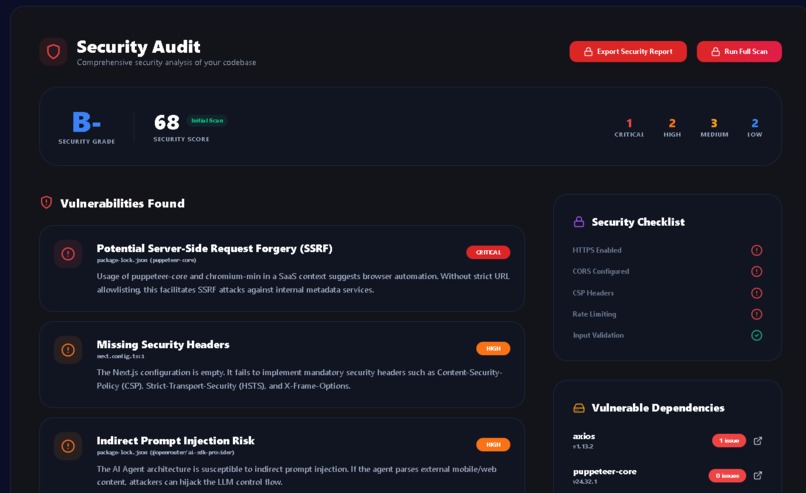Open the external link for axios
This screenshot has width=806, height=493.
[758, 441]
